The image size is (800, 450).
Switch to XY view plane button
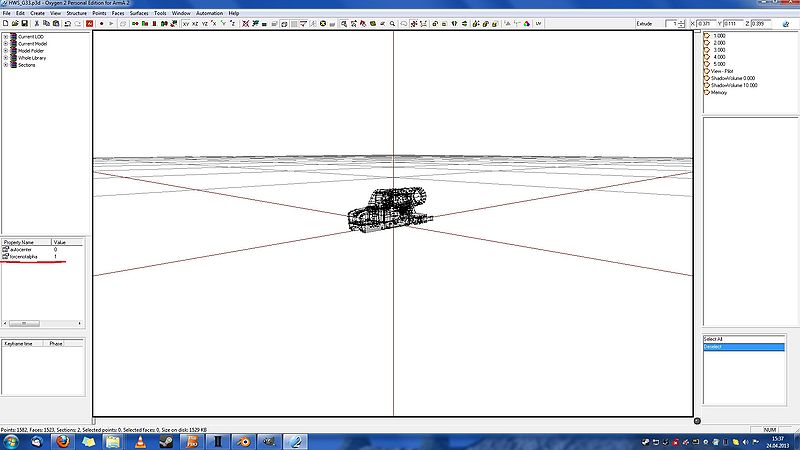pyautogui.click(x=186, y=22)
